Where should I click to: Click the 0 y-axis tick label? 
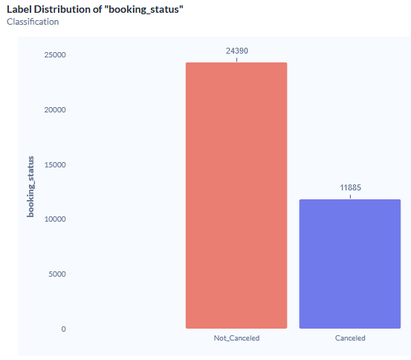63,329
